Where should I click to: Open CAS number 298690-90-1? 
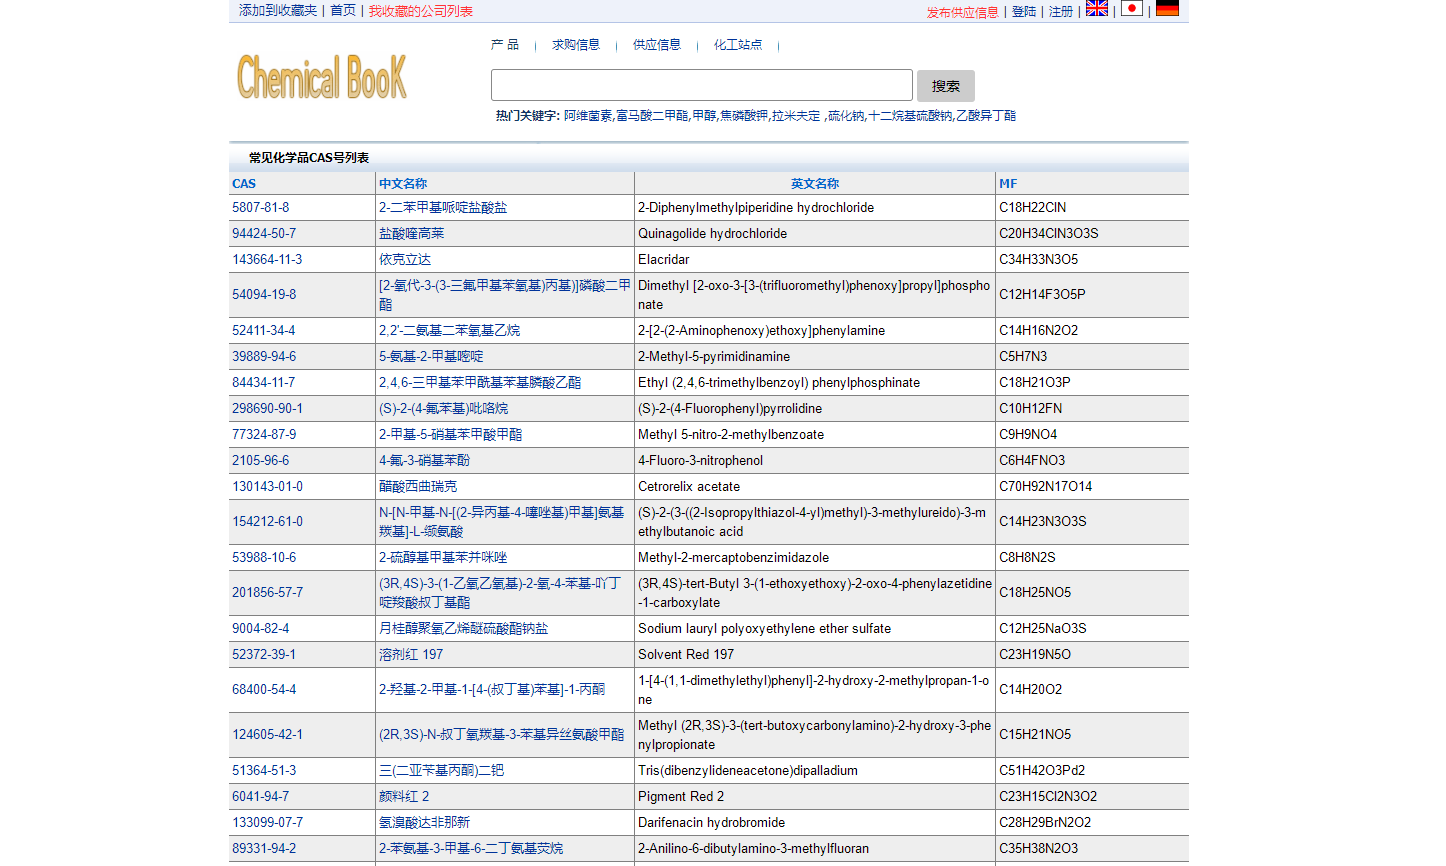click(x=267, y=409)
